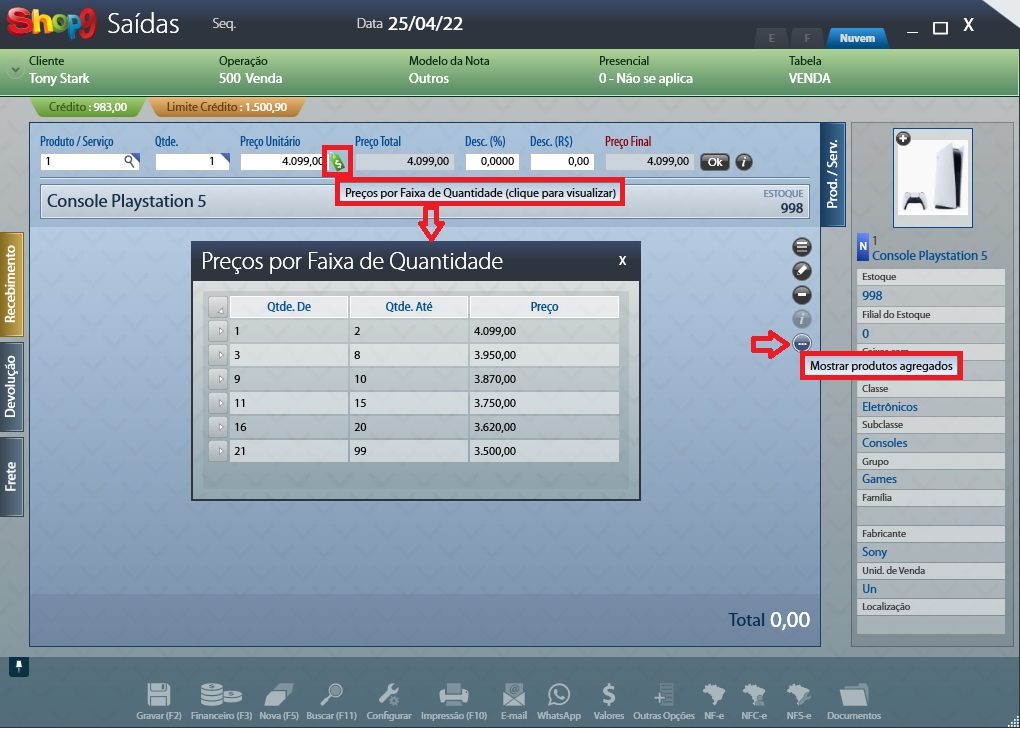Open Buscar (F11) search

point(332,701)
